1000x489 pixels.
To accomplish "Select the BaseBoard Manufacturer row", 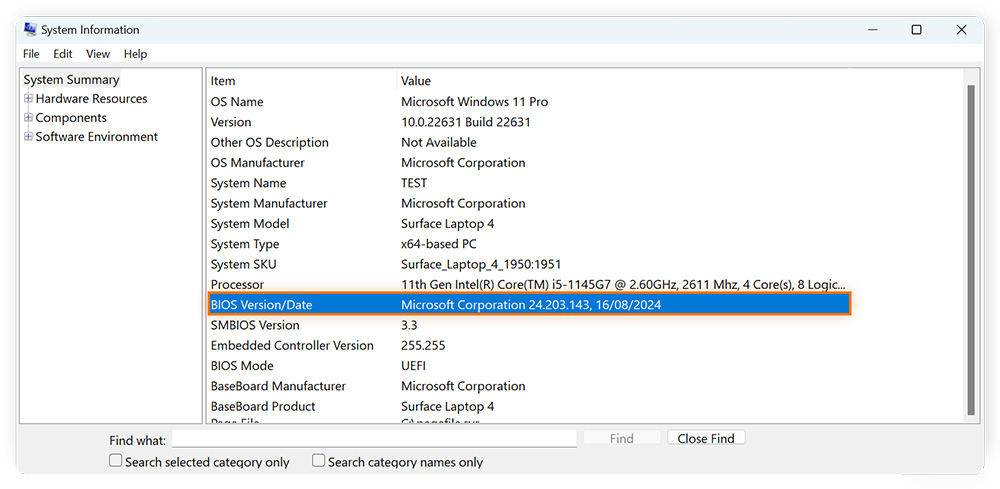I will (529, 387).
